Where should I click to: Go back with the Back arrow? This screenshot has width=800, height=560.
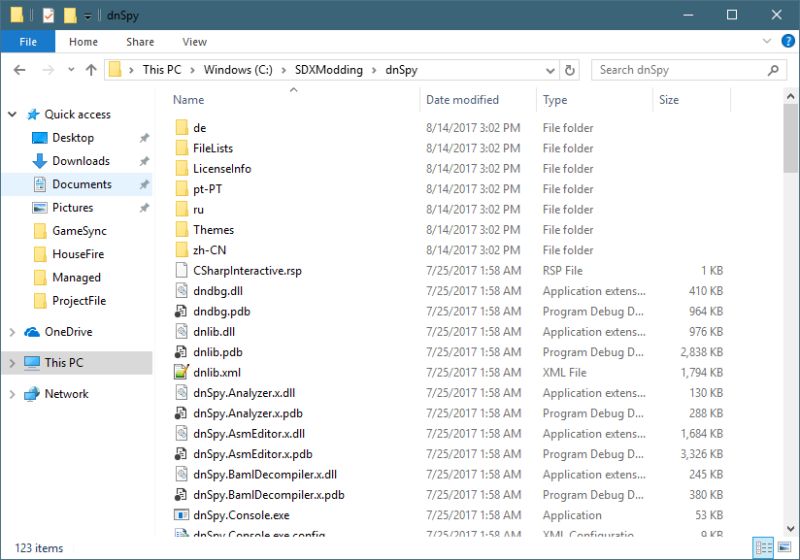coord(19,70)
